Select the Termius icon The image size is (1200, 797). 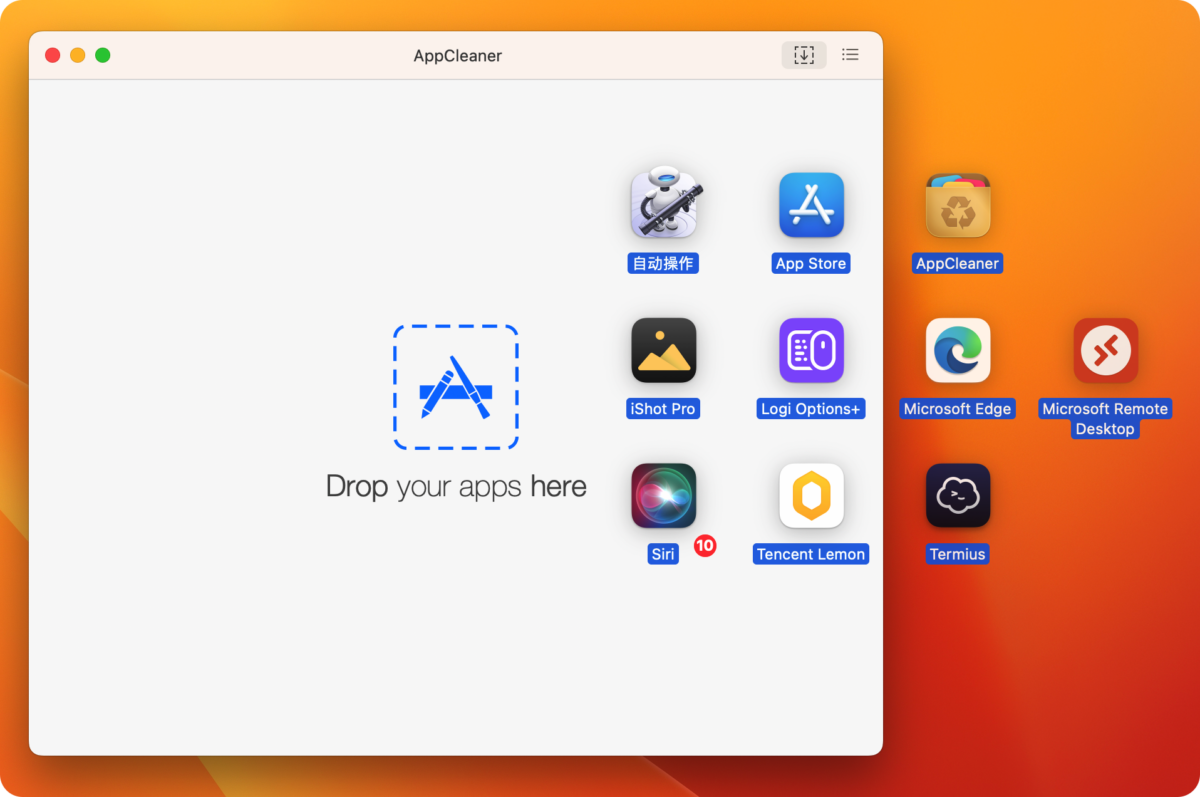[958, 495]
